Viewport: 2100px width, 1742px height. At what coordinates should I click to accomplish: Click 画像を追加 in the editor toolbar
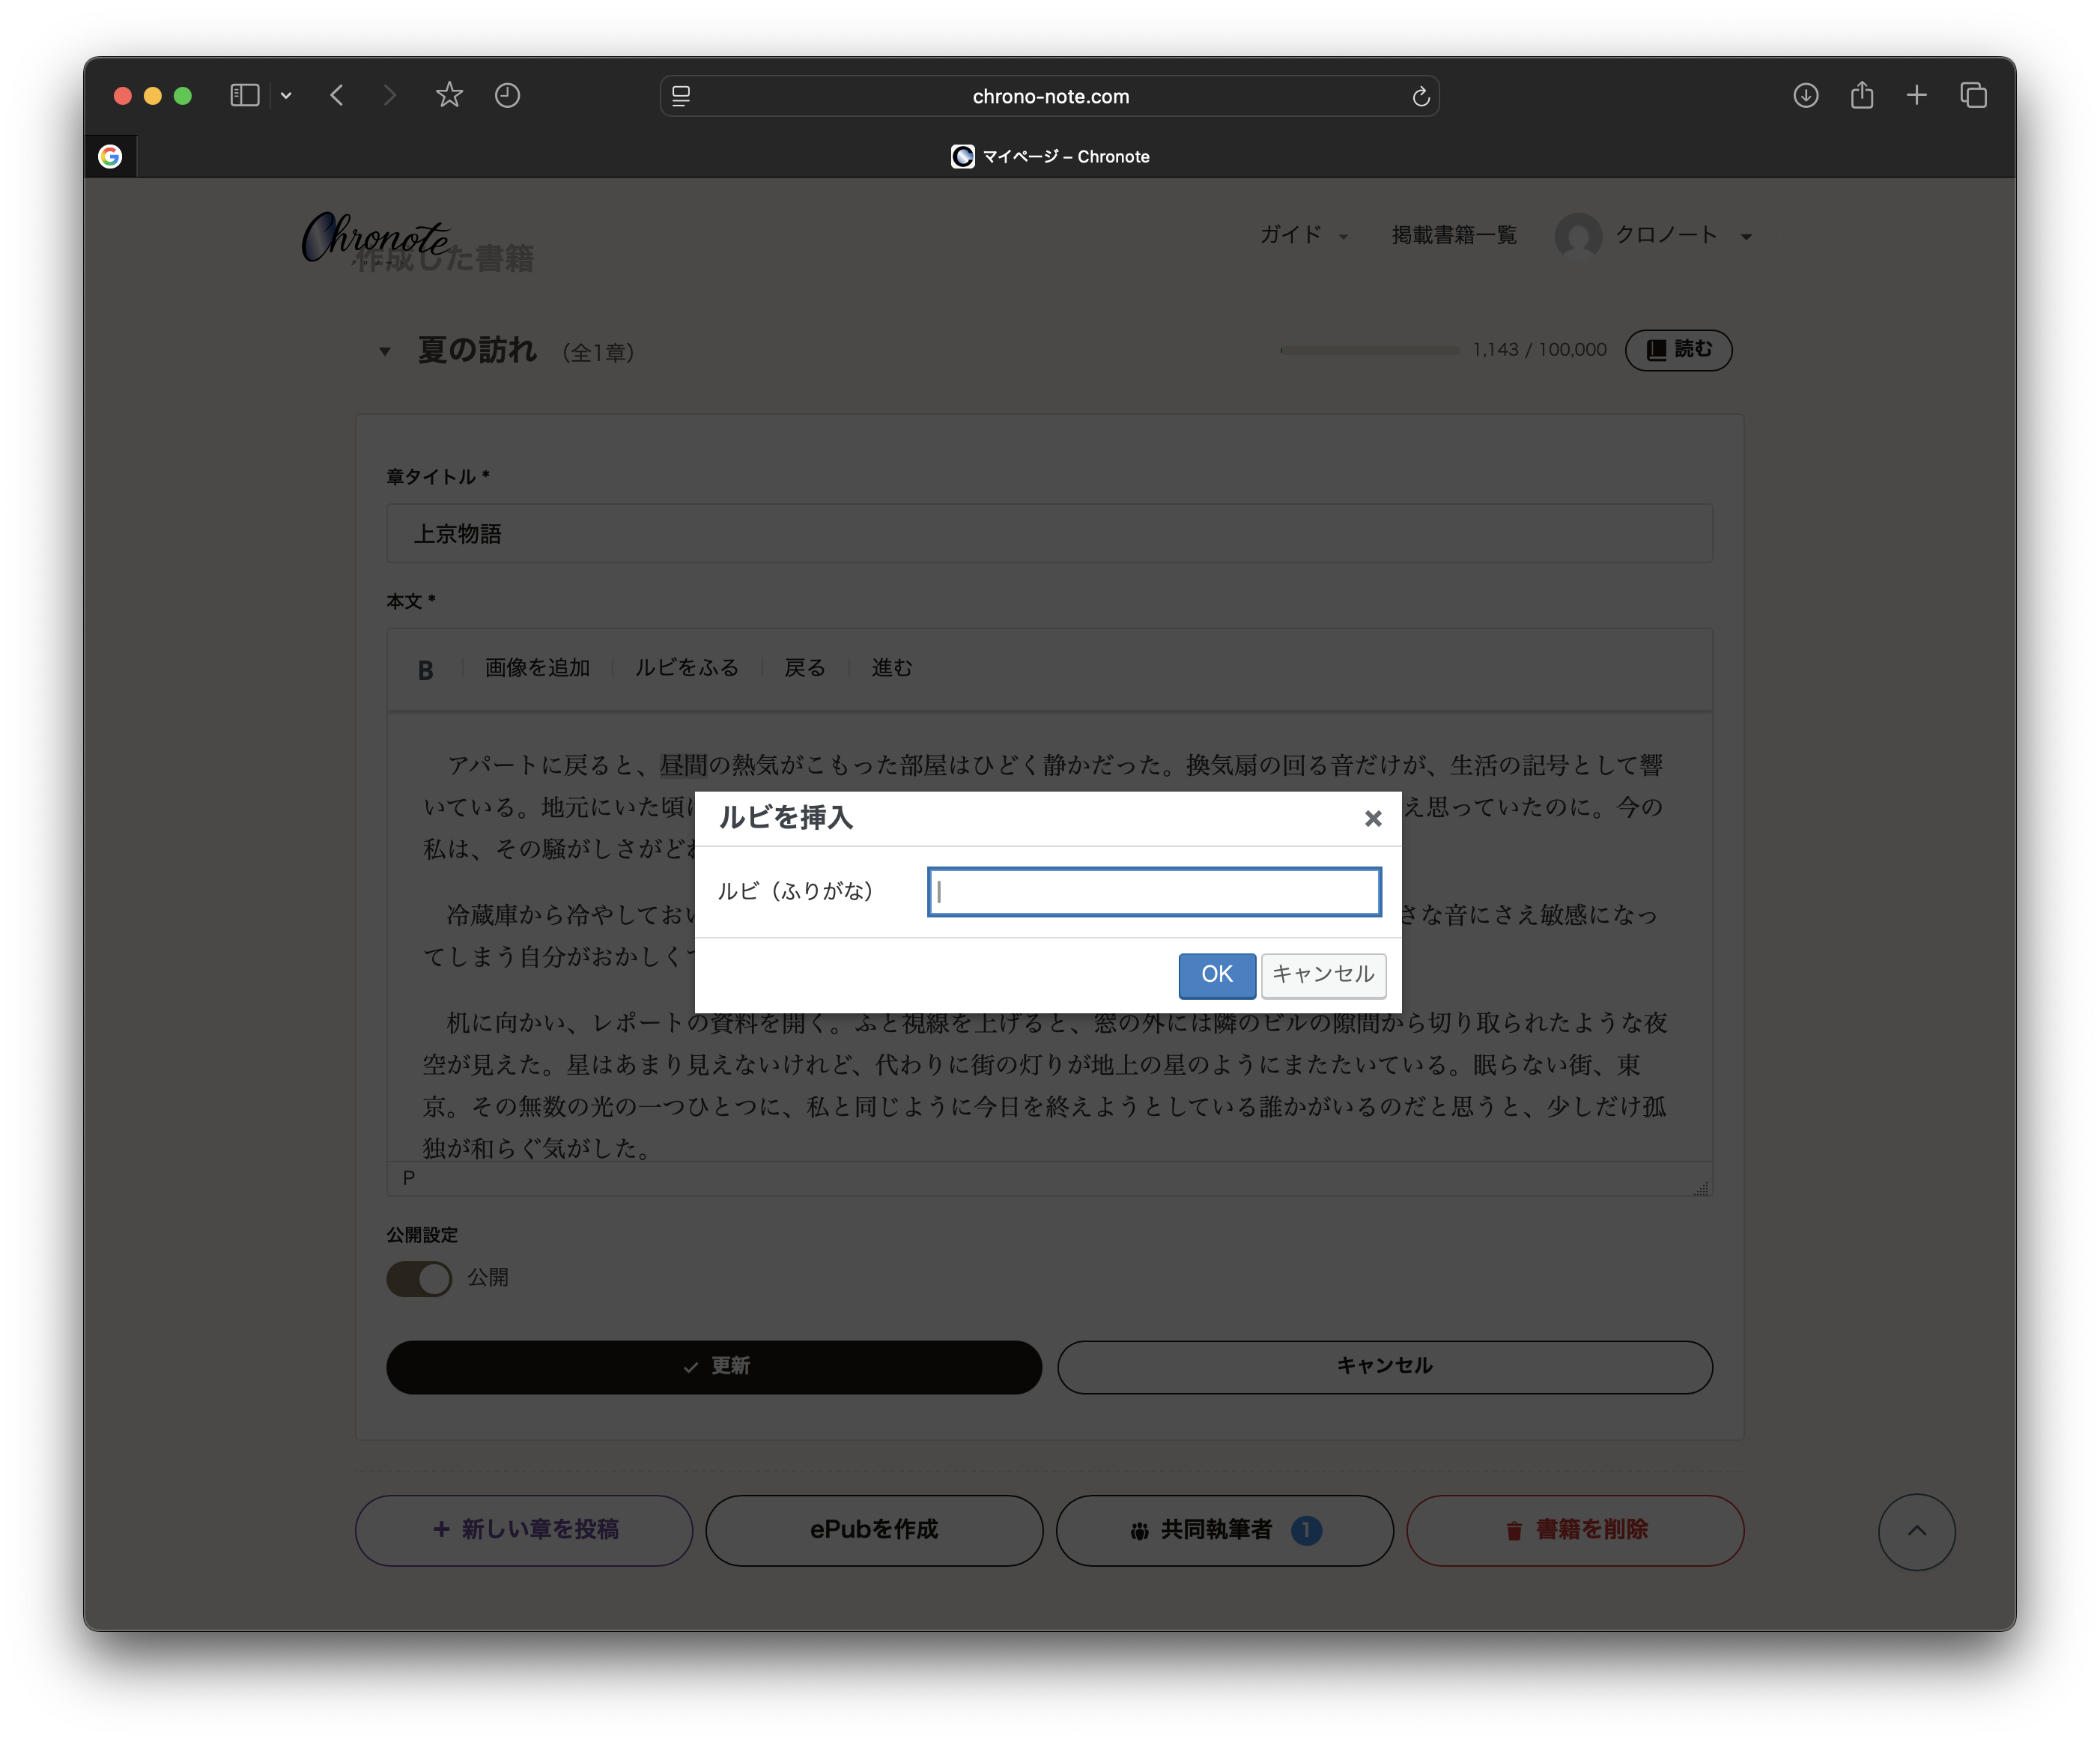537,668
